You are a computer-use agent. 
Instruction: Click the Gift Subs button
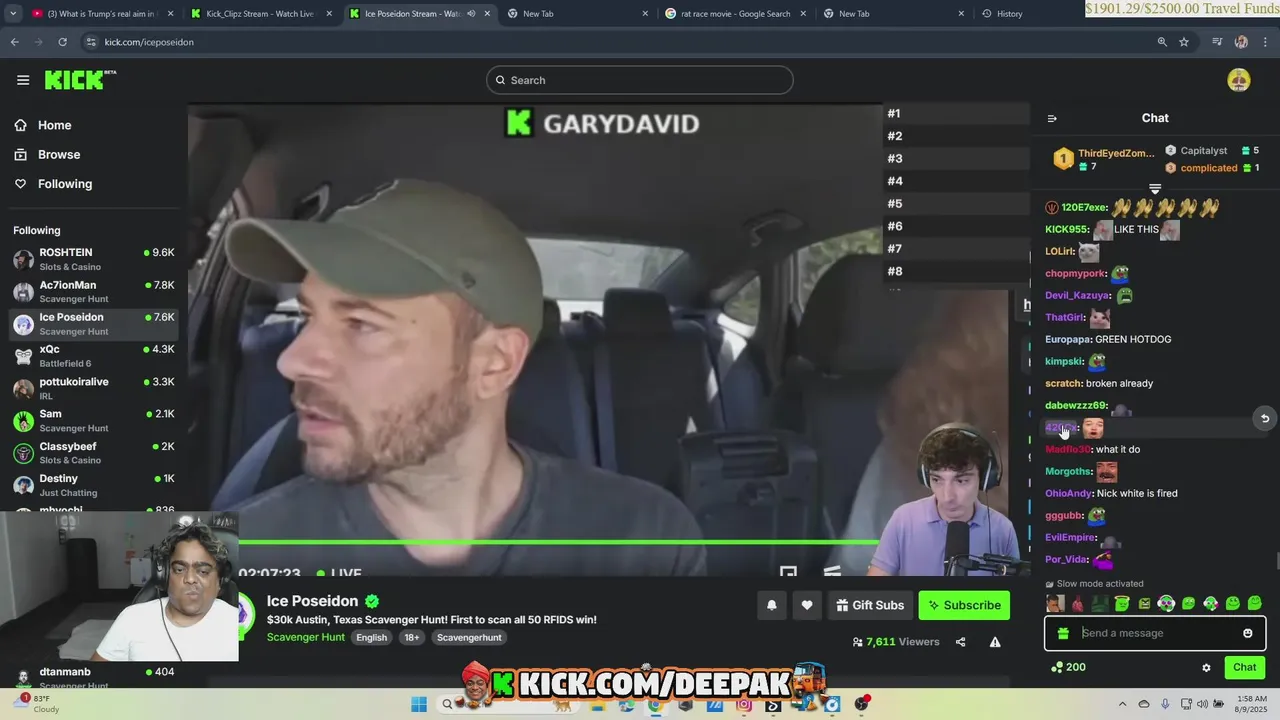(868, 605)
